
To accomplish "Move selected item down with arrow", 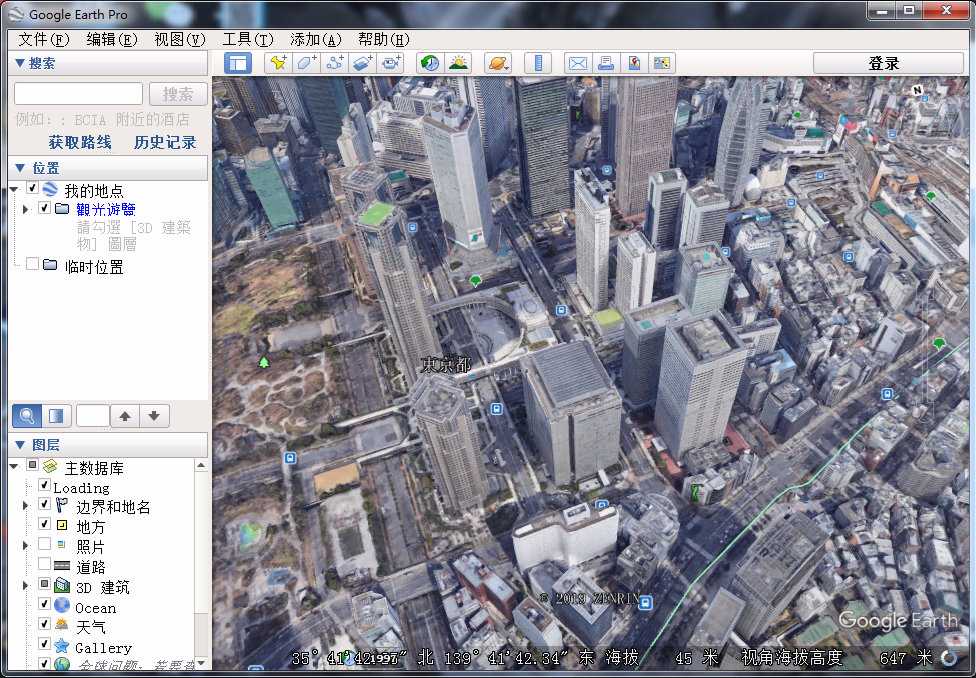I will (155, 416).
